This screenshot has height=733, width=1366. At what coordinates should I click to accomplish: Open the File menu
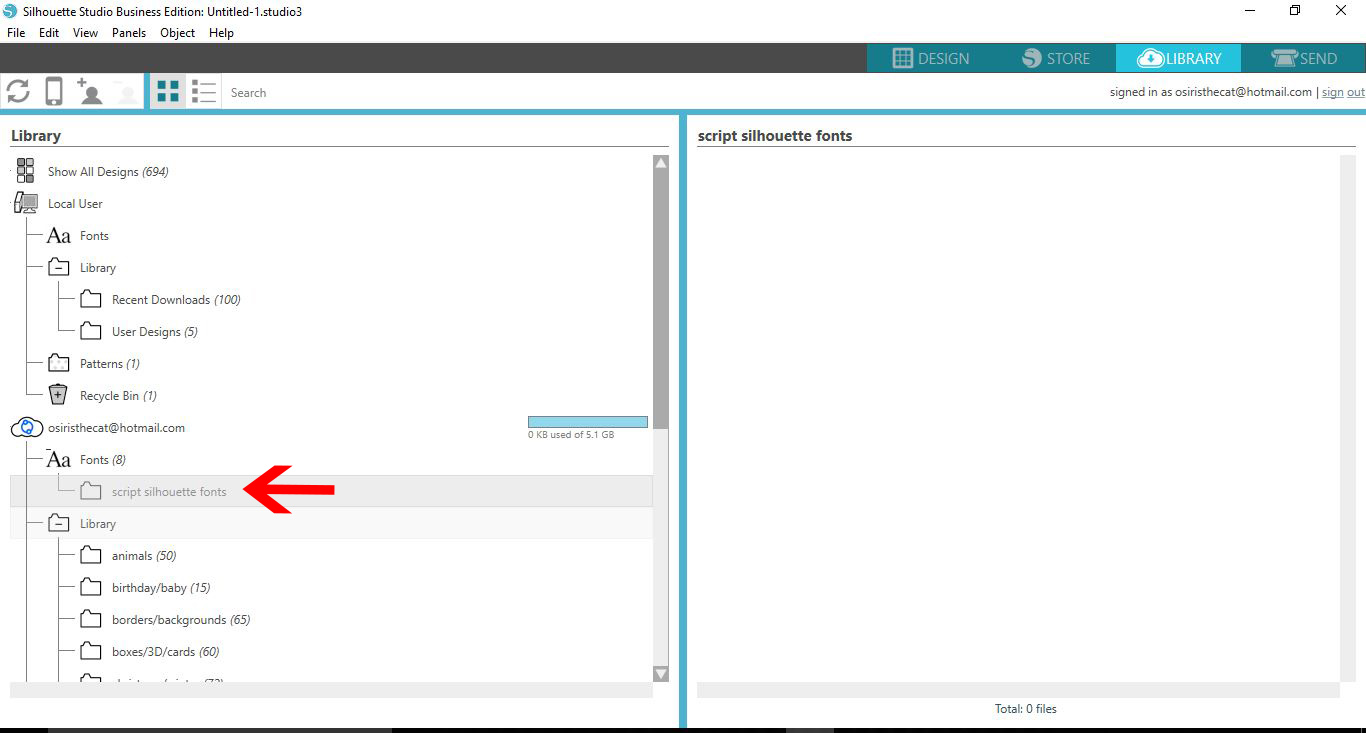[16, 33]
